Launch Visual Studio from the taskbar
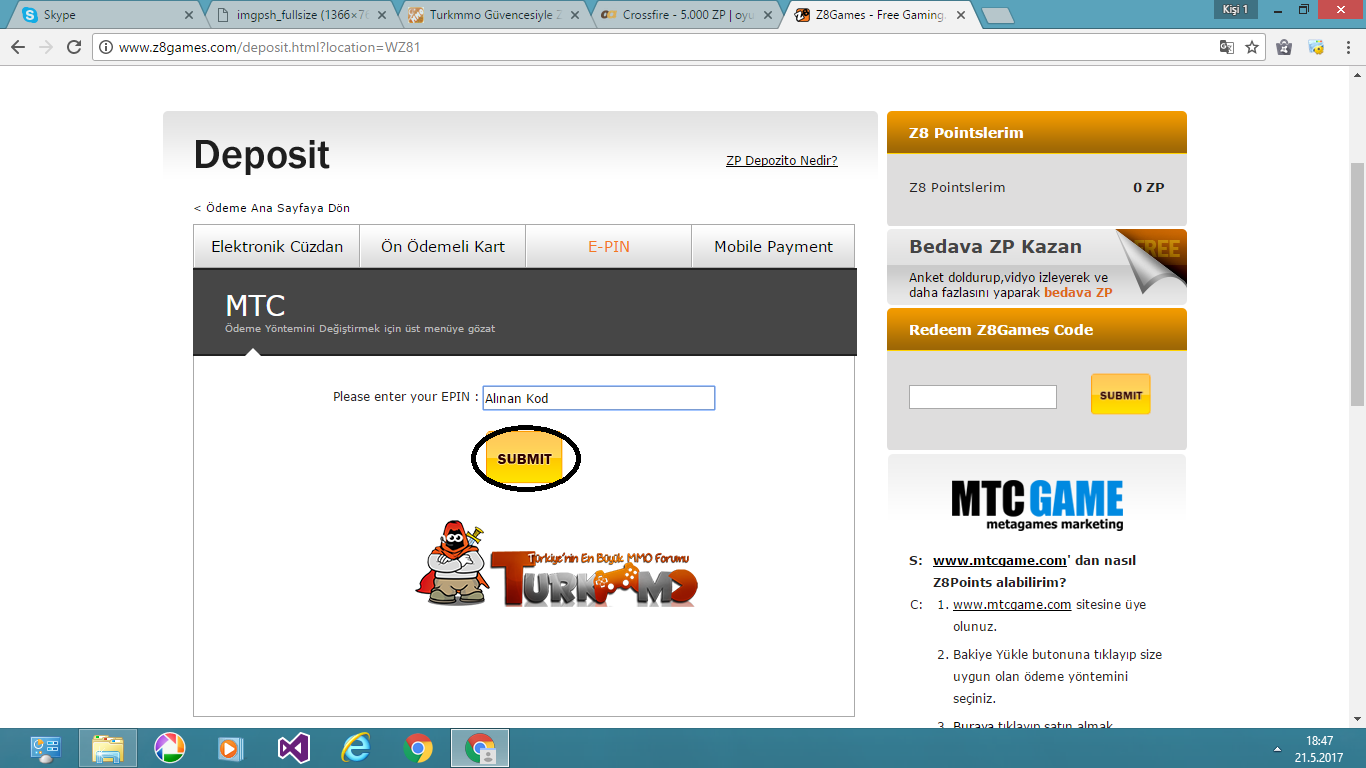1366x768 pixels. pos(294,748)
